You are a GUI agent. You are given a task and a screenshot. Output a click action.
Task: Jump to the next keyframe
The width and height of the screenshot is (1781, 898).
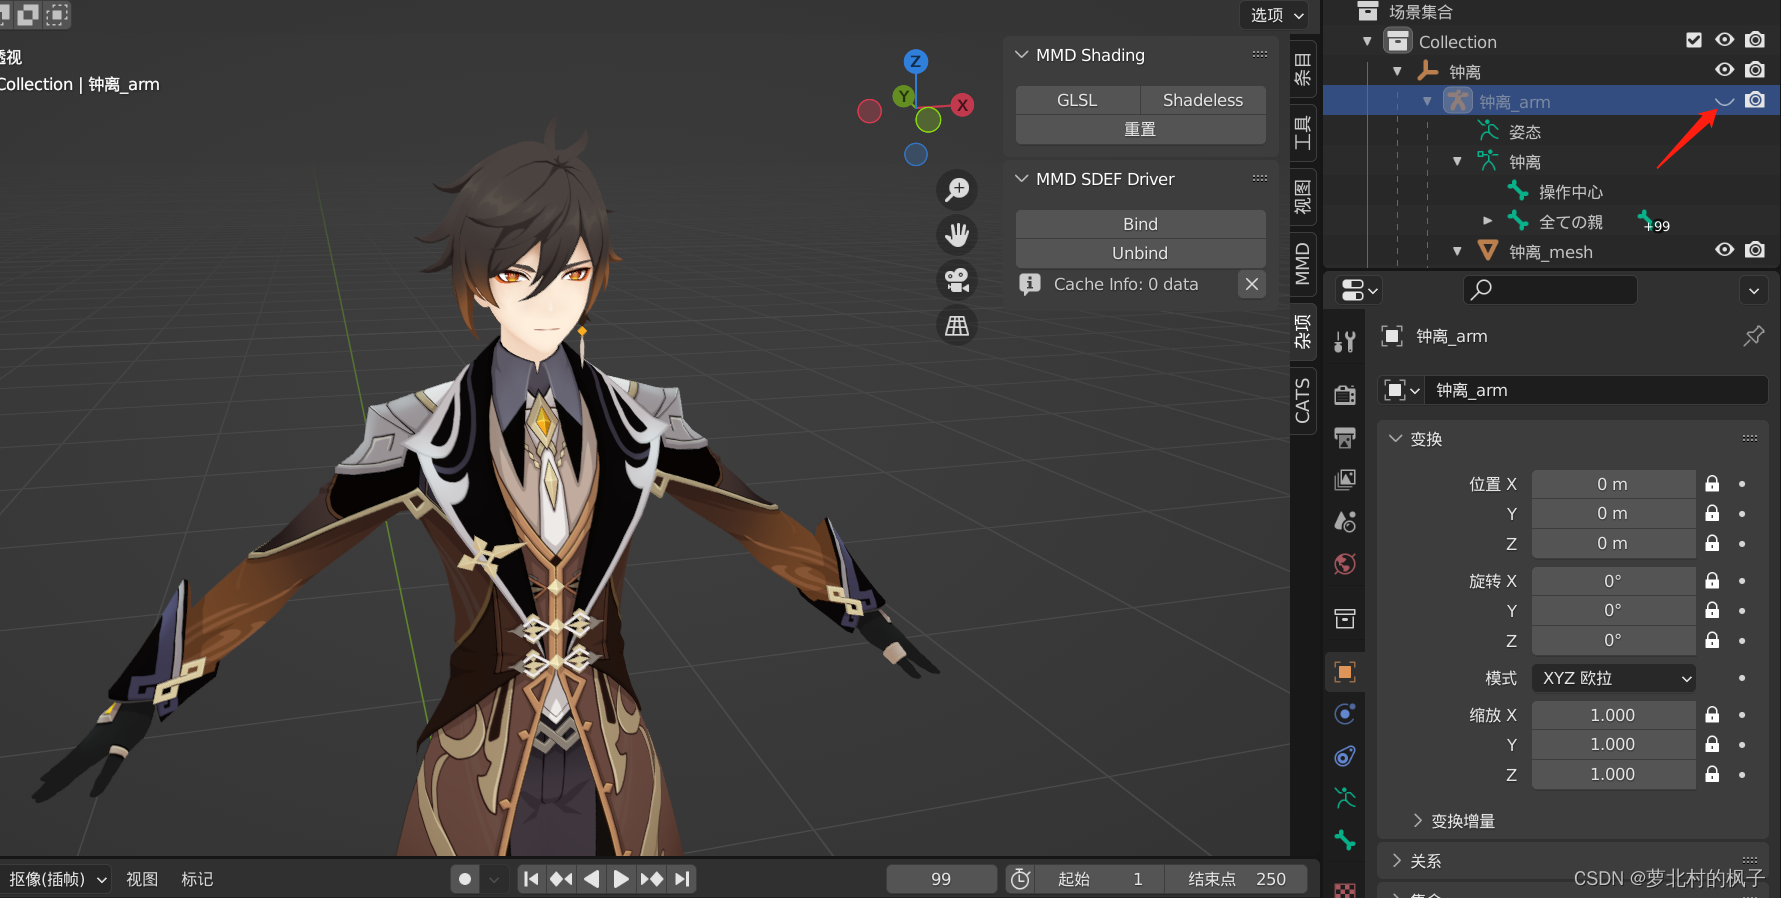click(x=651, y=879)
